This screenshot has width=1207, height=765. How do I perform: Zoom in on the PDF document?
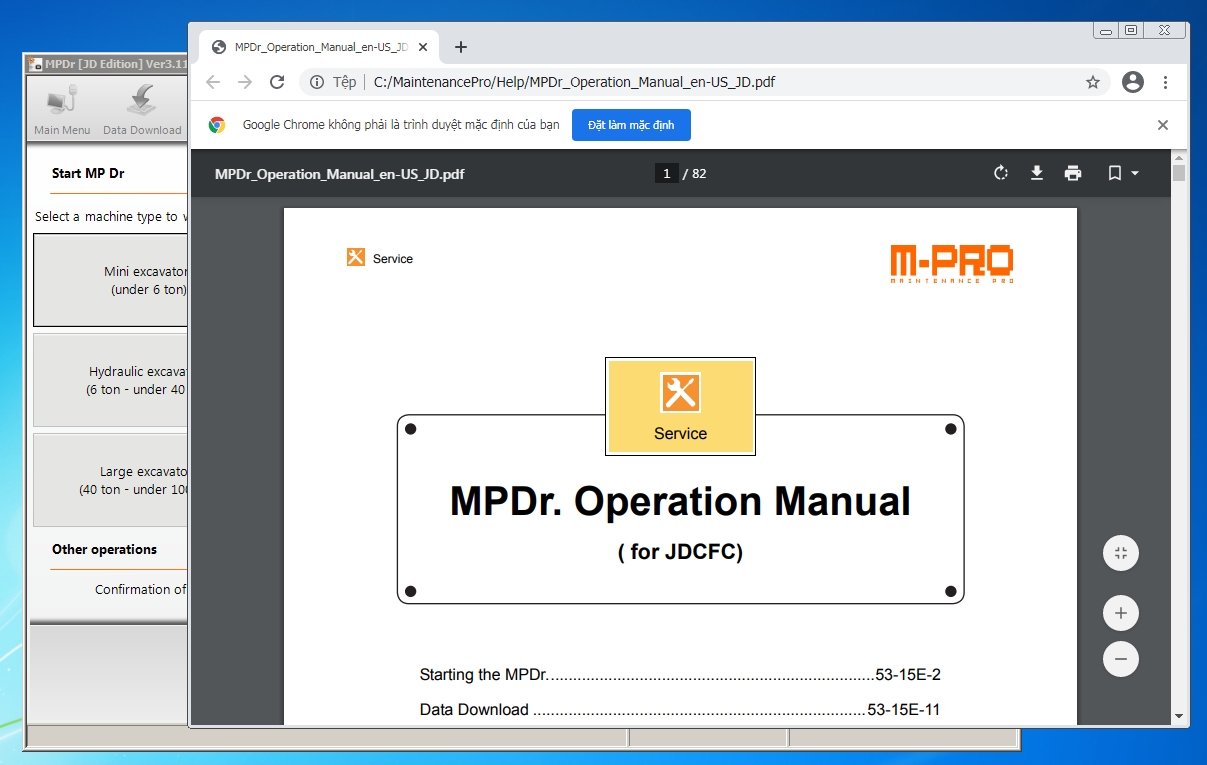1120,613
